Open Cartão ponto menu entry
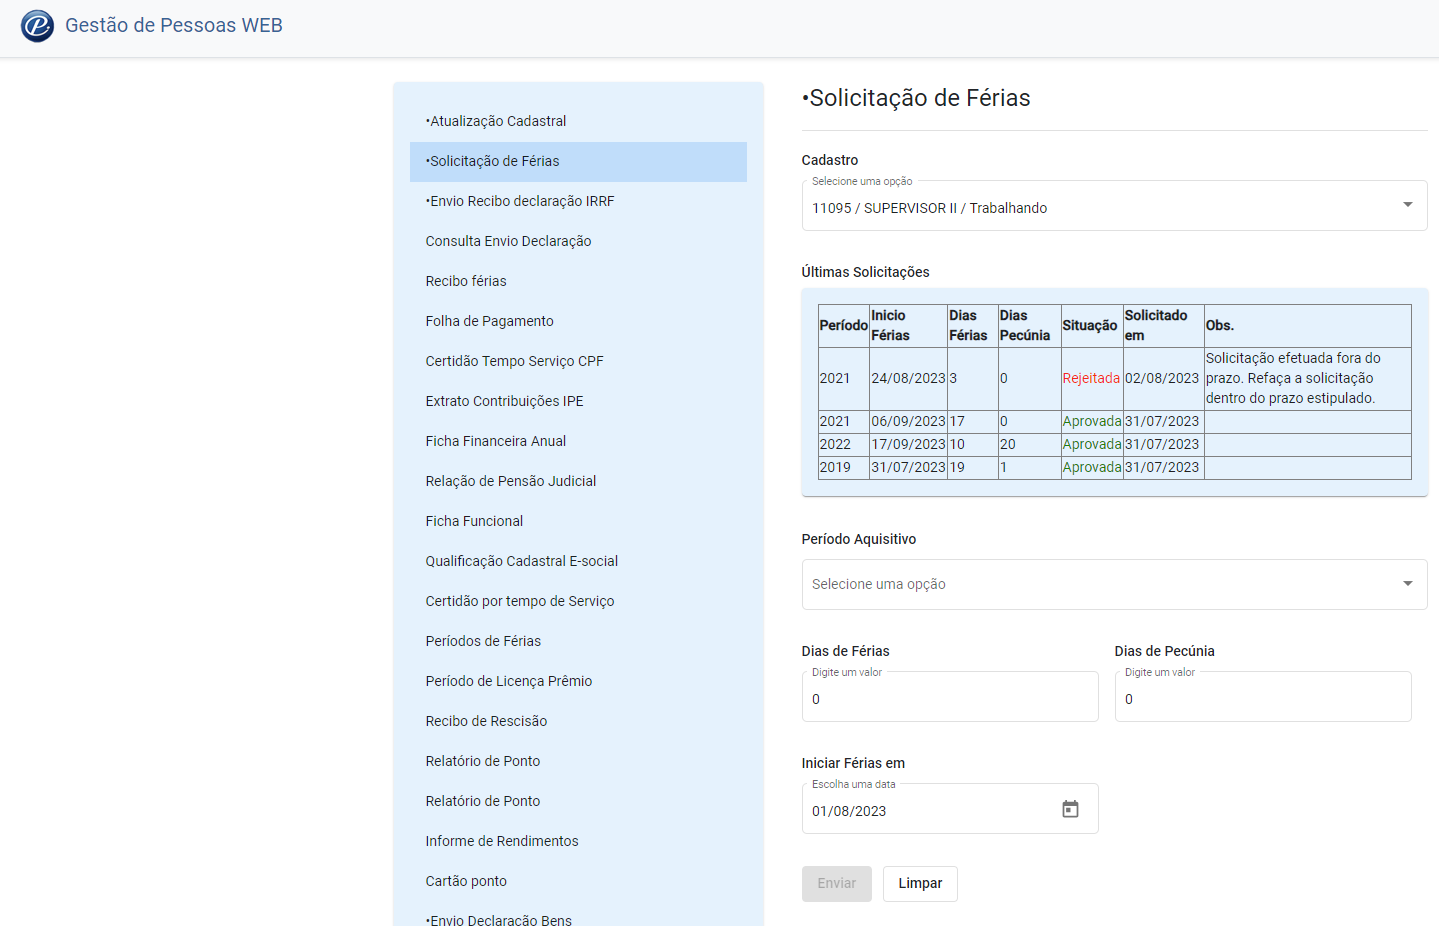 (x=578, y=881)
